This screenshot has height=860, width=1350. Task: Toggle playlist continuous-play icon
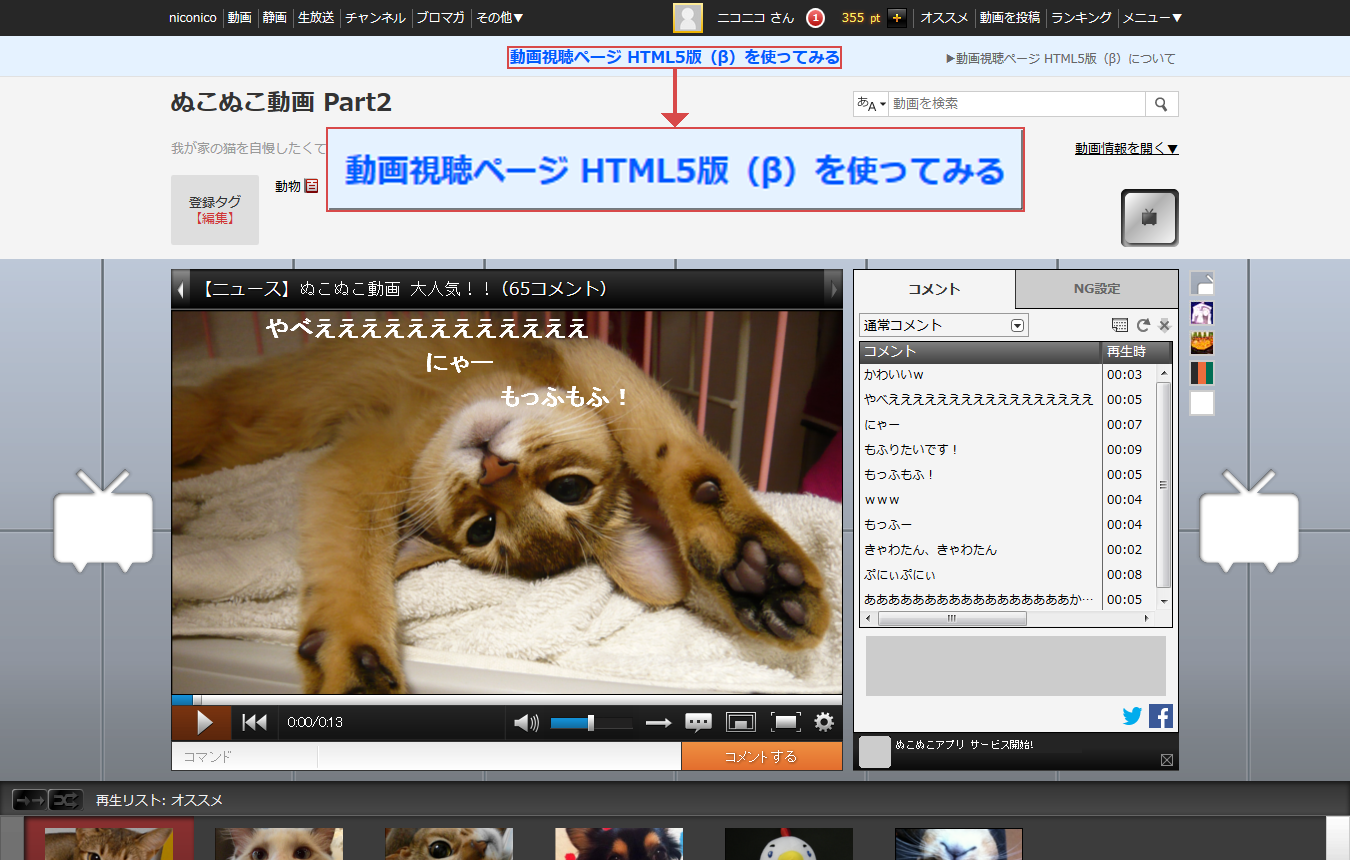coord(28,800)
